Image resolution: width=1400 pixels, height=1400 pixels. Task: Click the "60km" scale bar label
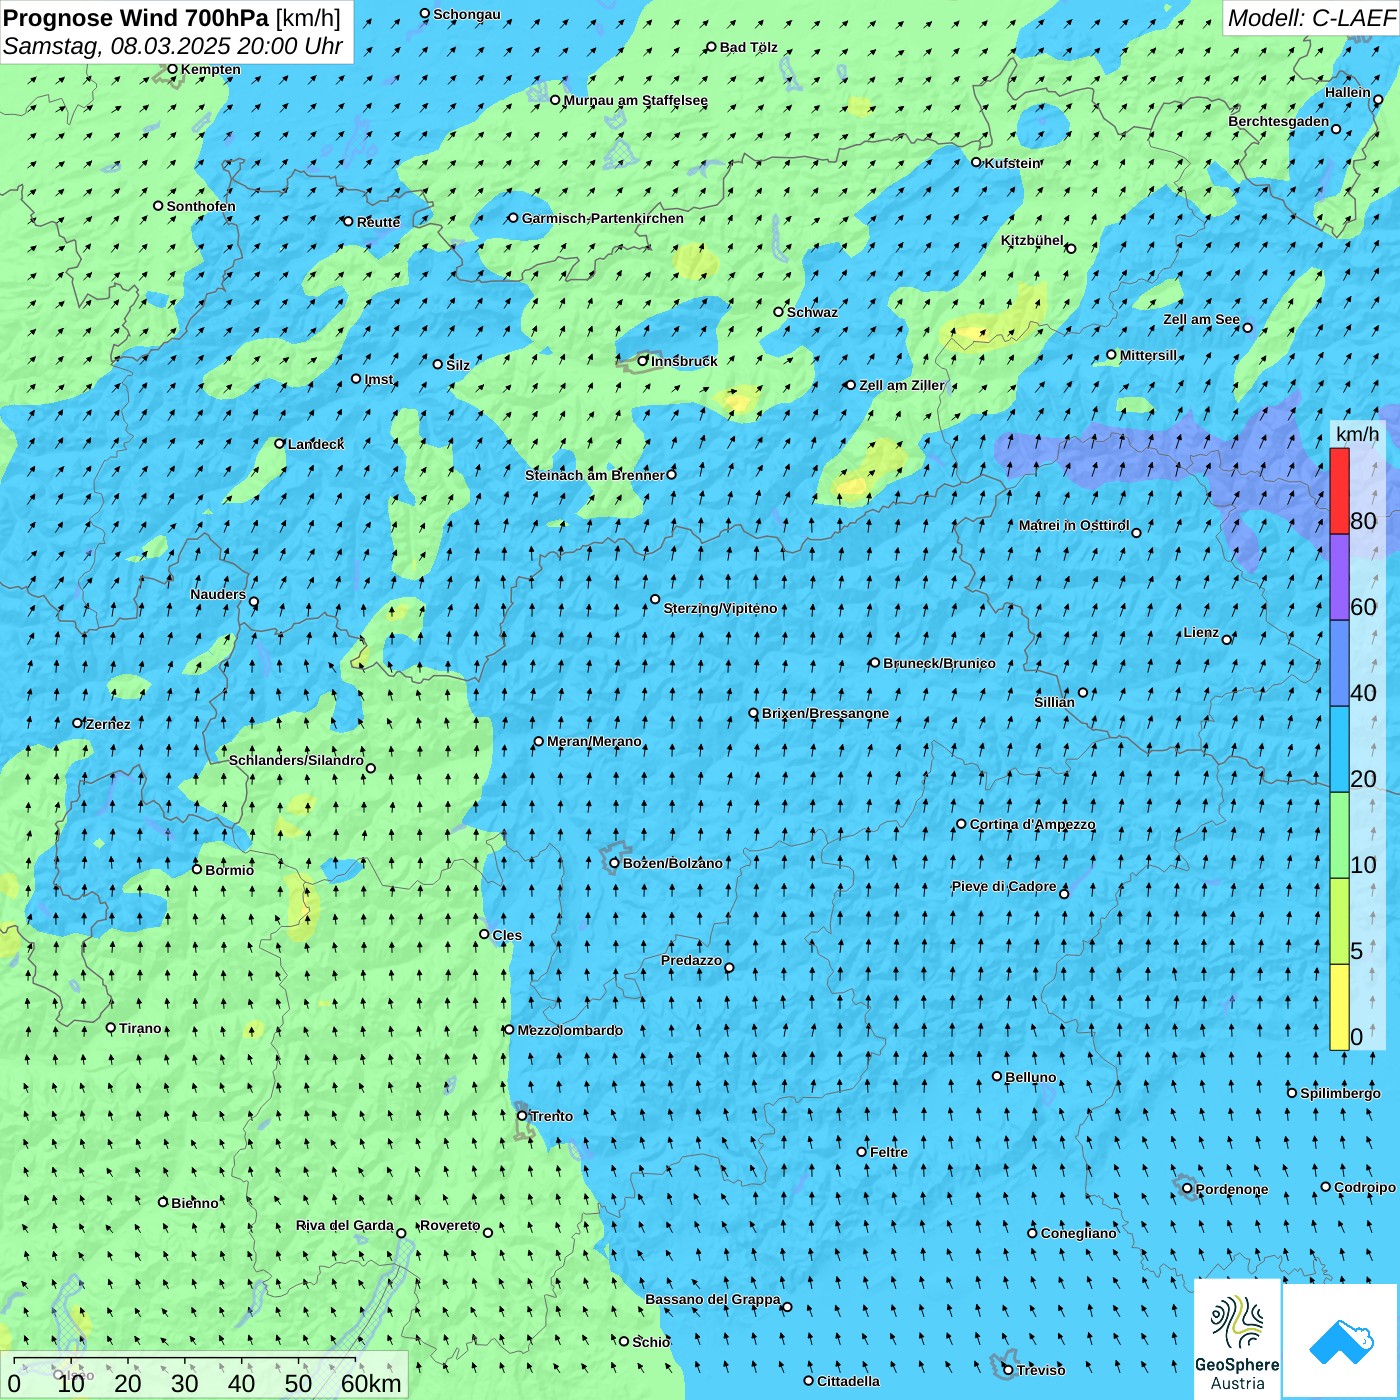(371, 1383)
